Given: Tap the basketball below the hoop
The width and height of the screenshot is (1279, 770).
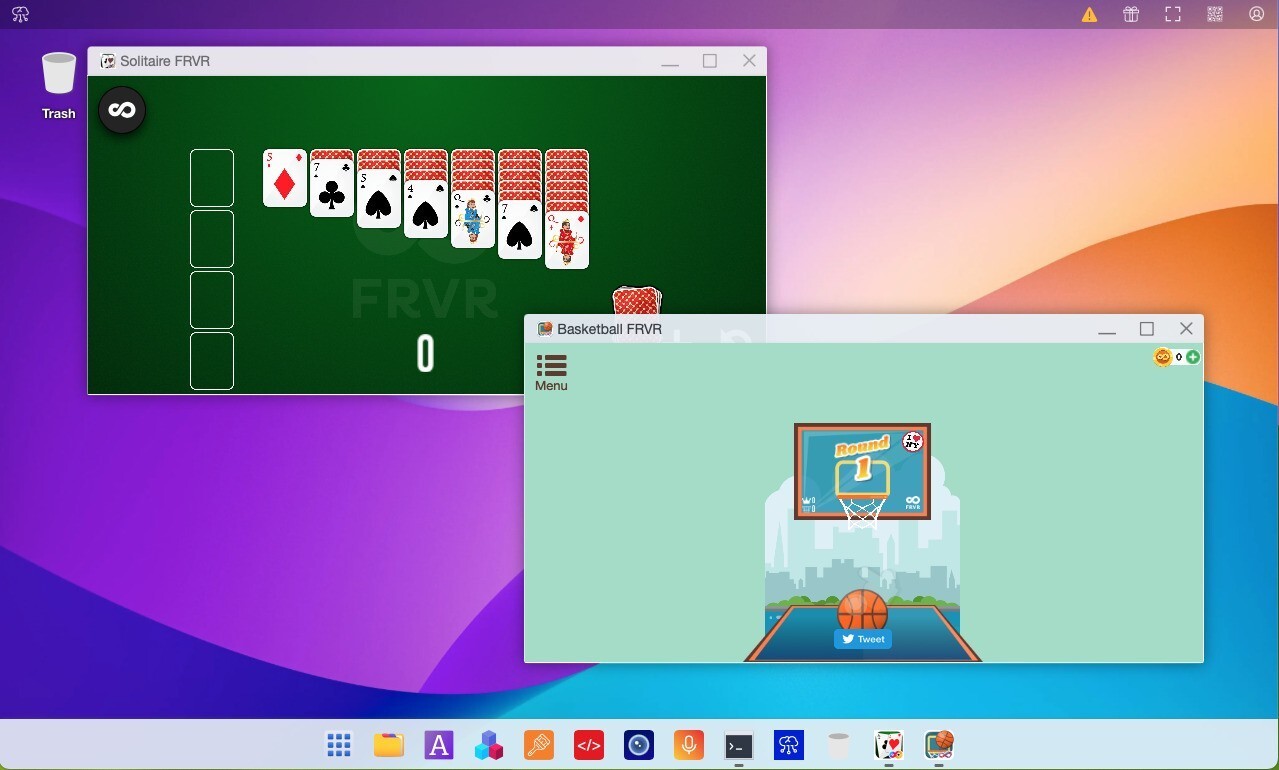Looking at the screenshot, I should pyautogui.click(x=862, y=608).
